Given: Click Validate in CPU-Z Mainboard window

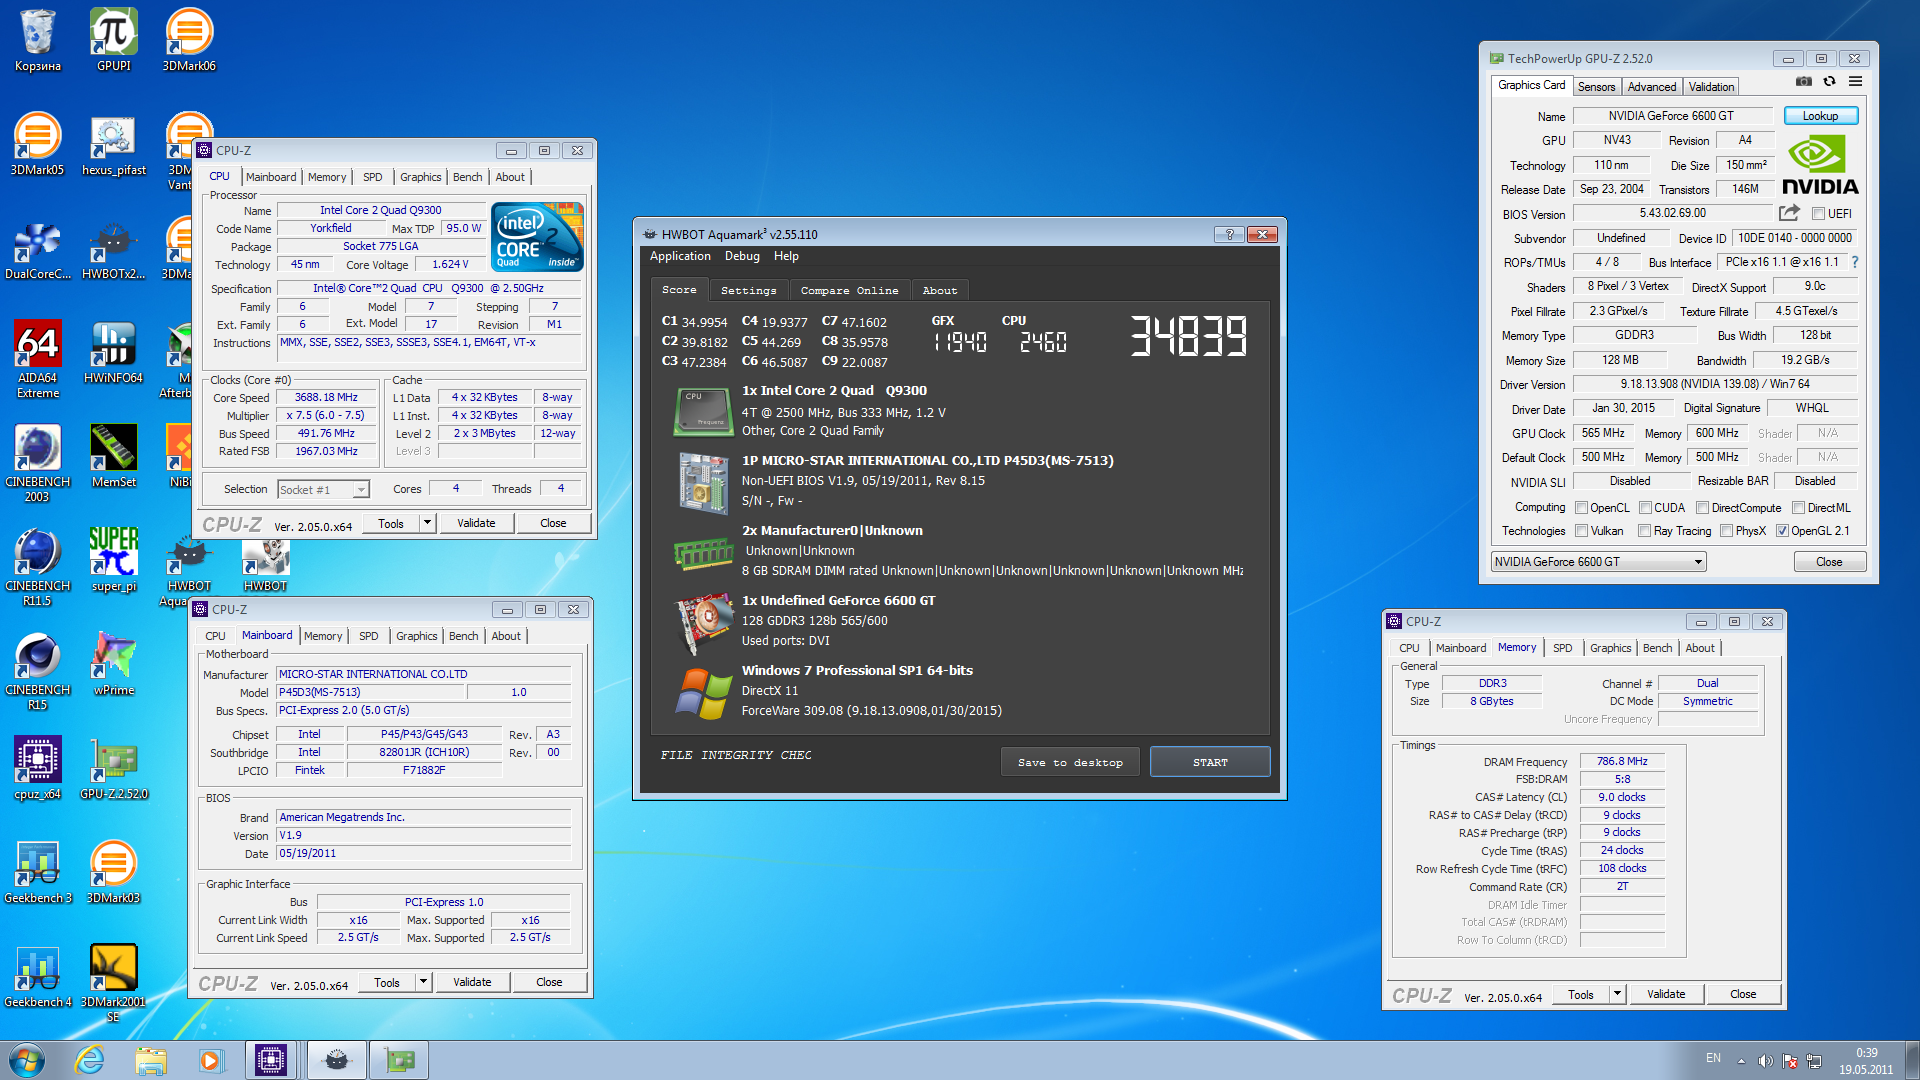Looking at the screenshot, I should pyautogui.click(x=472, y=982).
